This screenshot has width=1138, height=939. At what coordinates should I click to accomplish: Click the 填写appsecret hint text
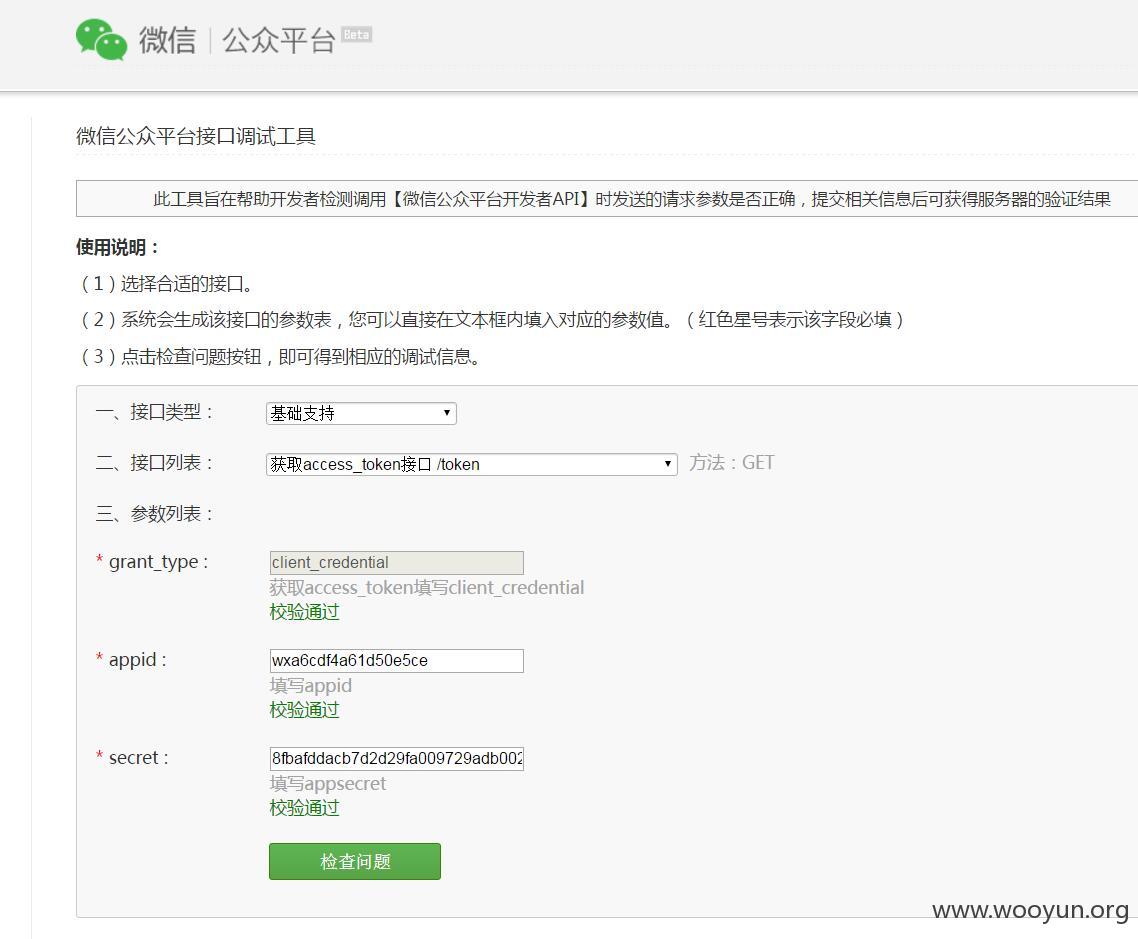327,783
